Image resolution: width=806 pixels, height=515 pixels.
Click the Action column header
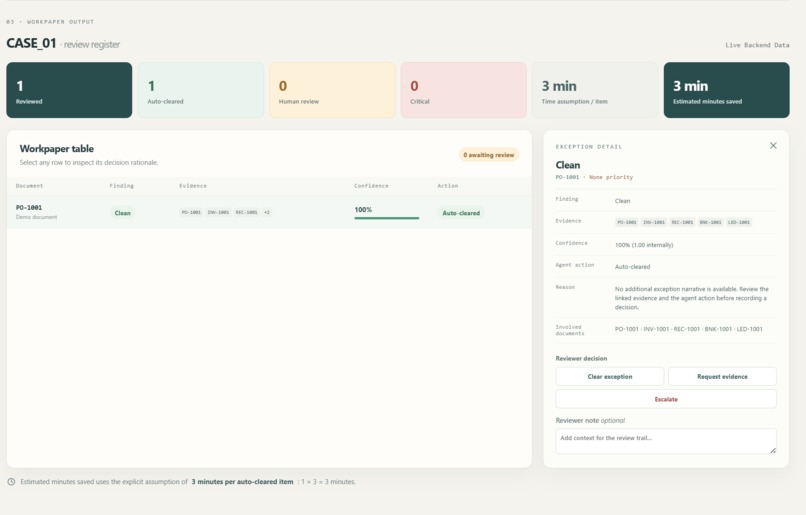pyautogui.click(x=448, y=186)
